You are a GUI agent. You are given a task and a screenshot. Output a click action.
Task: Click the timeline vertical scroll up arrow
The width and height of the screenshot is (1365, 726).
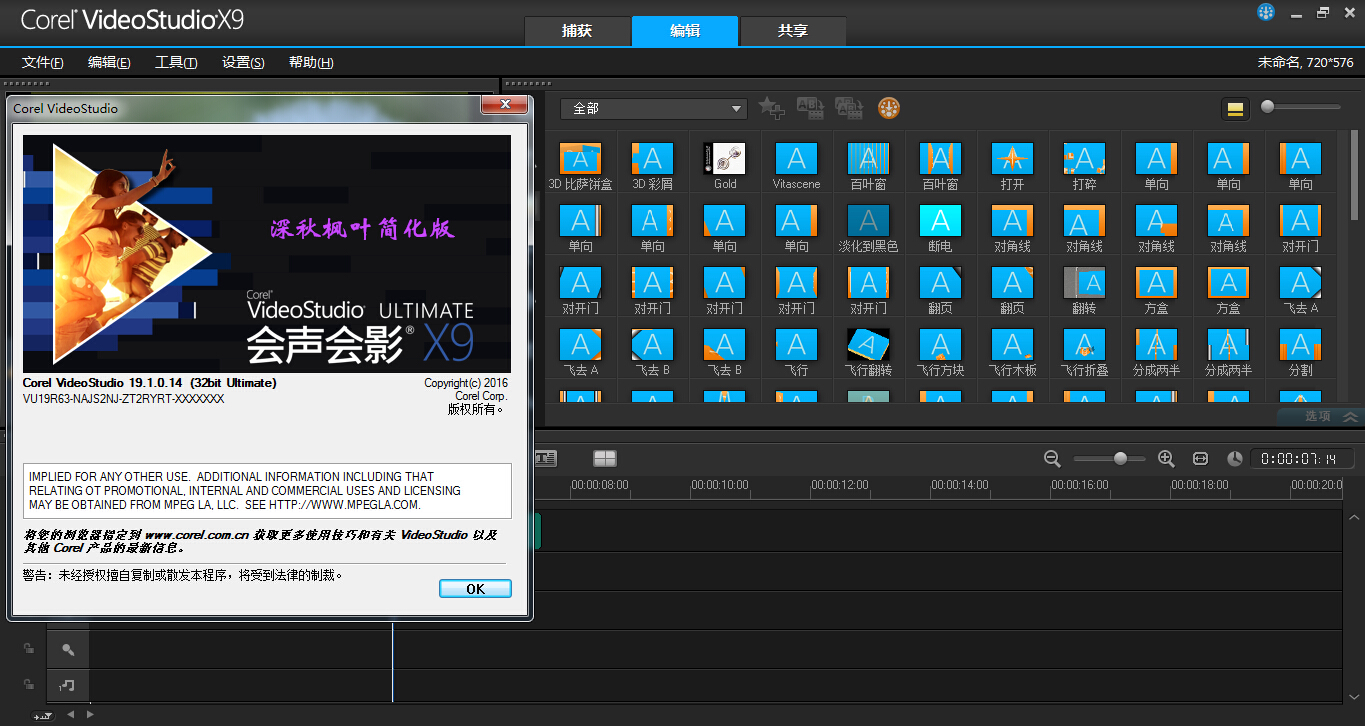click(1354, 517)
